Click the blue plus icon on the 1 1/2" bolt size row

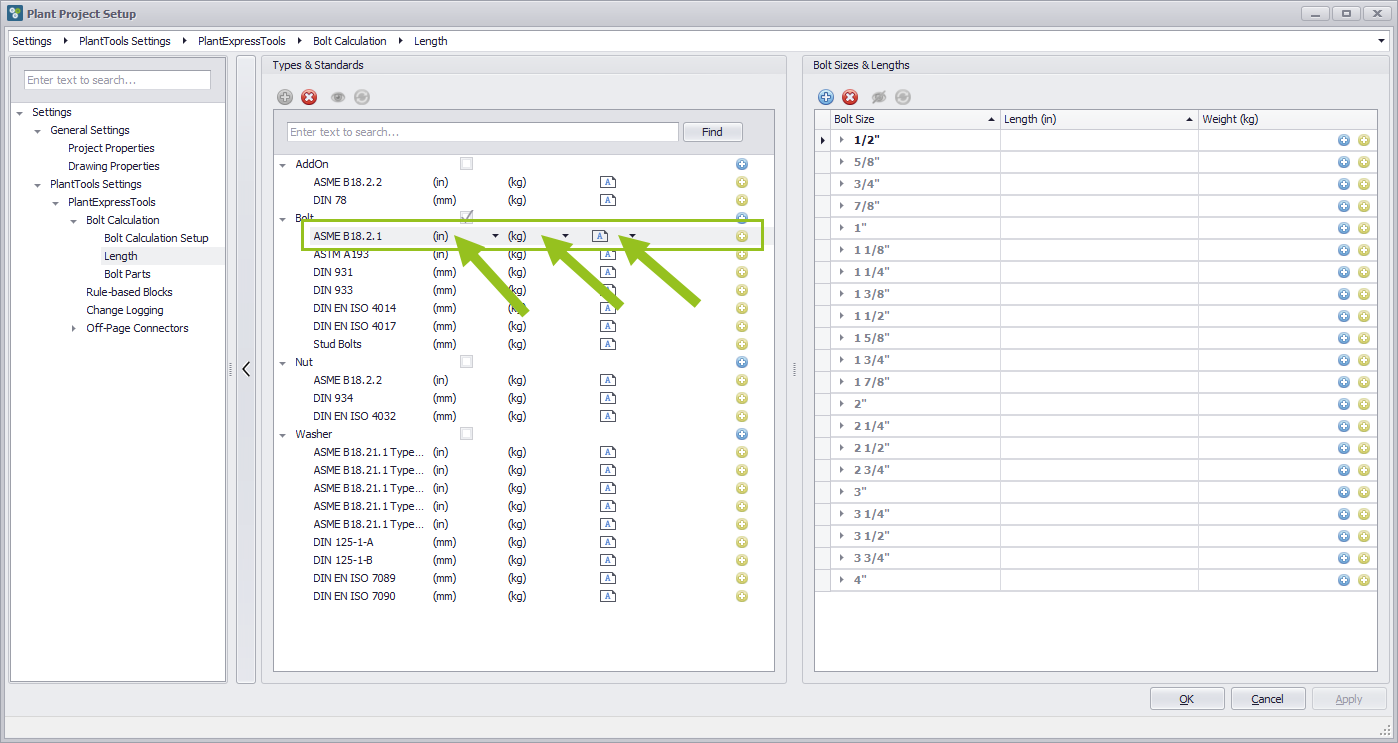[x=1344, y=316]
